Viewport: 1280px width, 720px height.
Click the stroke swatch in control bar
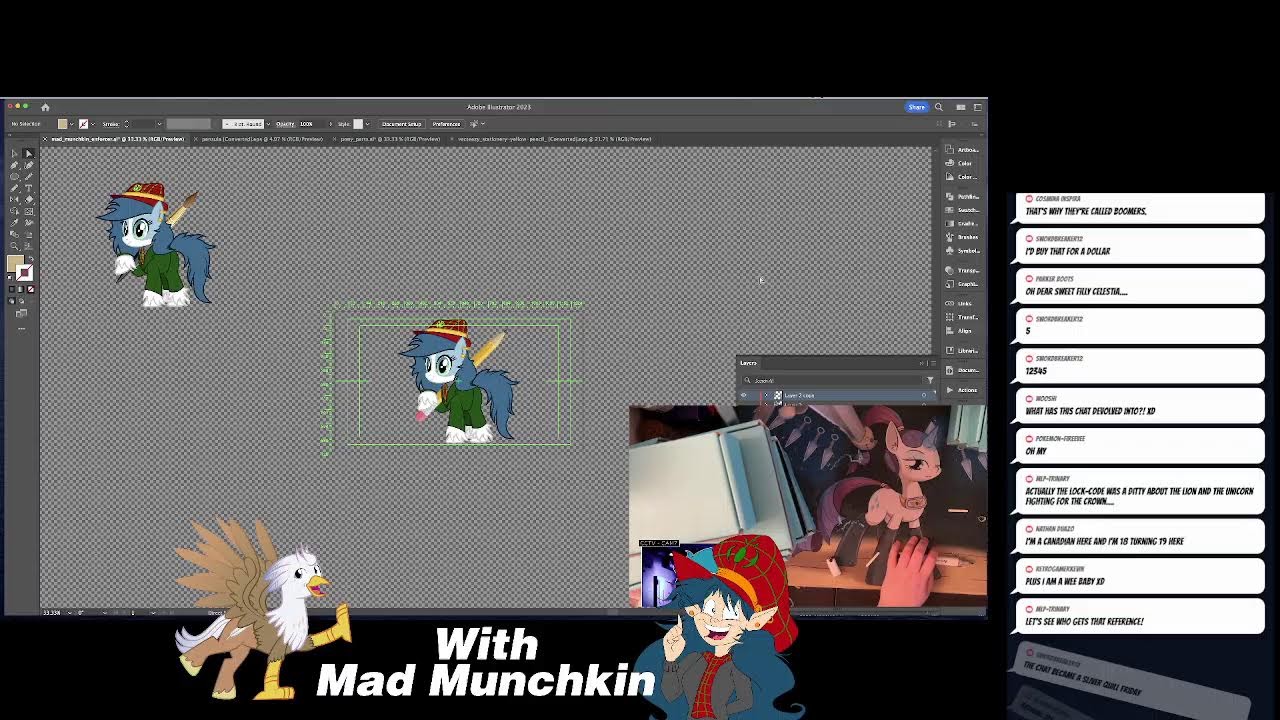point(83,124)
